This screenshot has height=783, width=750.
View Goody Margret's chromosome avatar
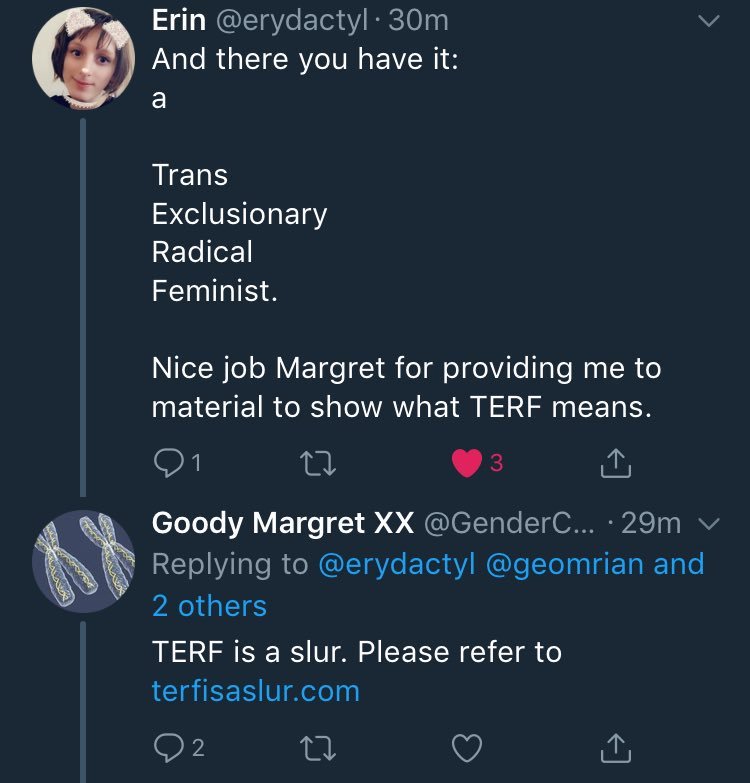point(82,560)
